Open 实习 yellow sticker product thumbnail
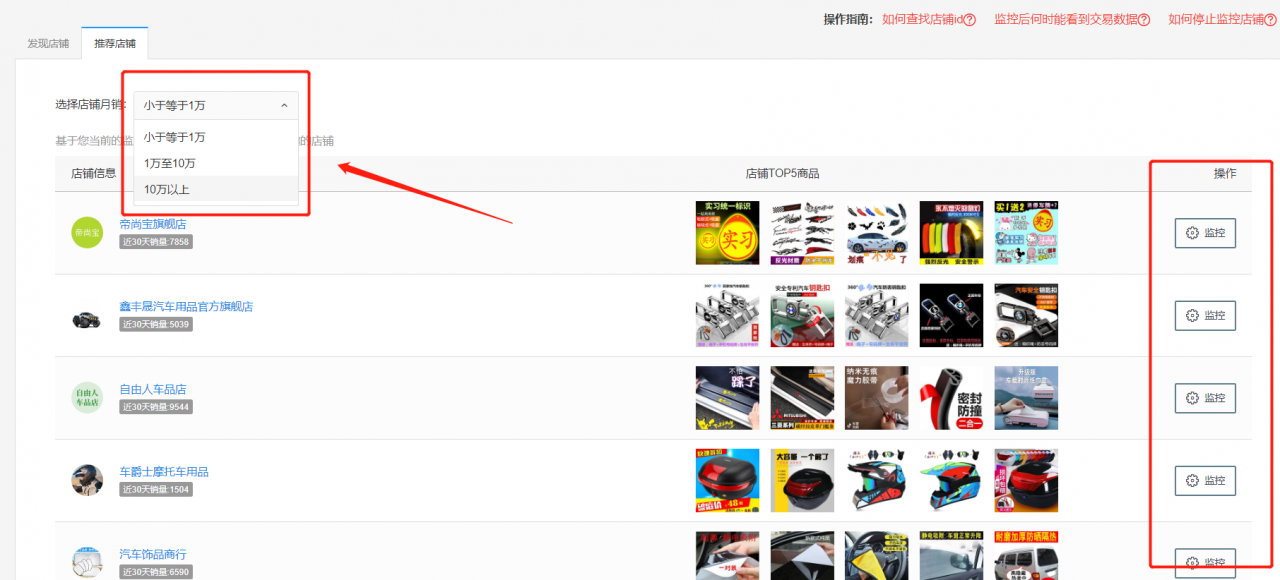The width and height of the screenshot is (1280, 580). click(727, 233)
